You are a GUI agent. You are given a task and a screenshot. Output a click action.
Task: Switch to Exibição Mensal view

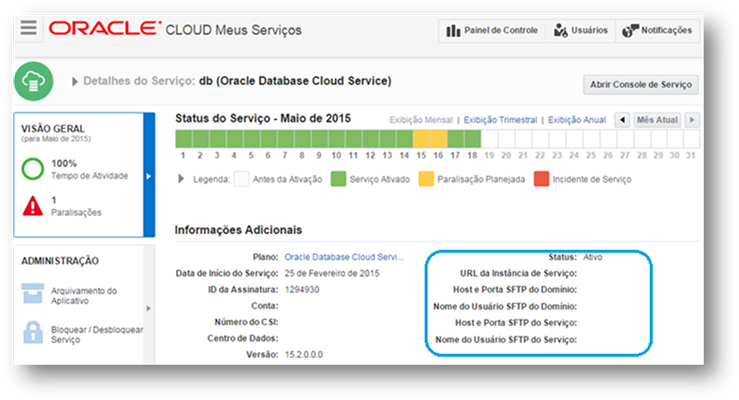coord(420,120)
